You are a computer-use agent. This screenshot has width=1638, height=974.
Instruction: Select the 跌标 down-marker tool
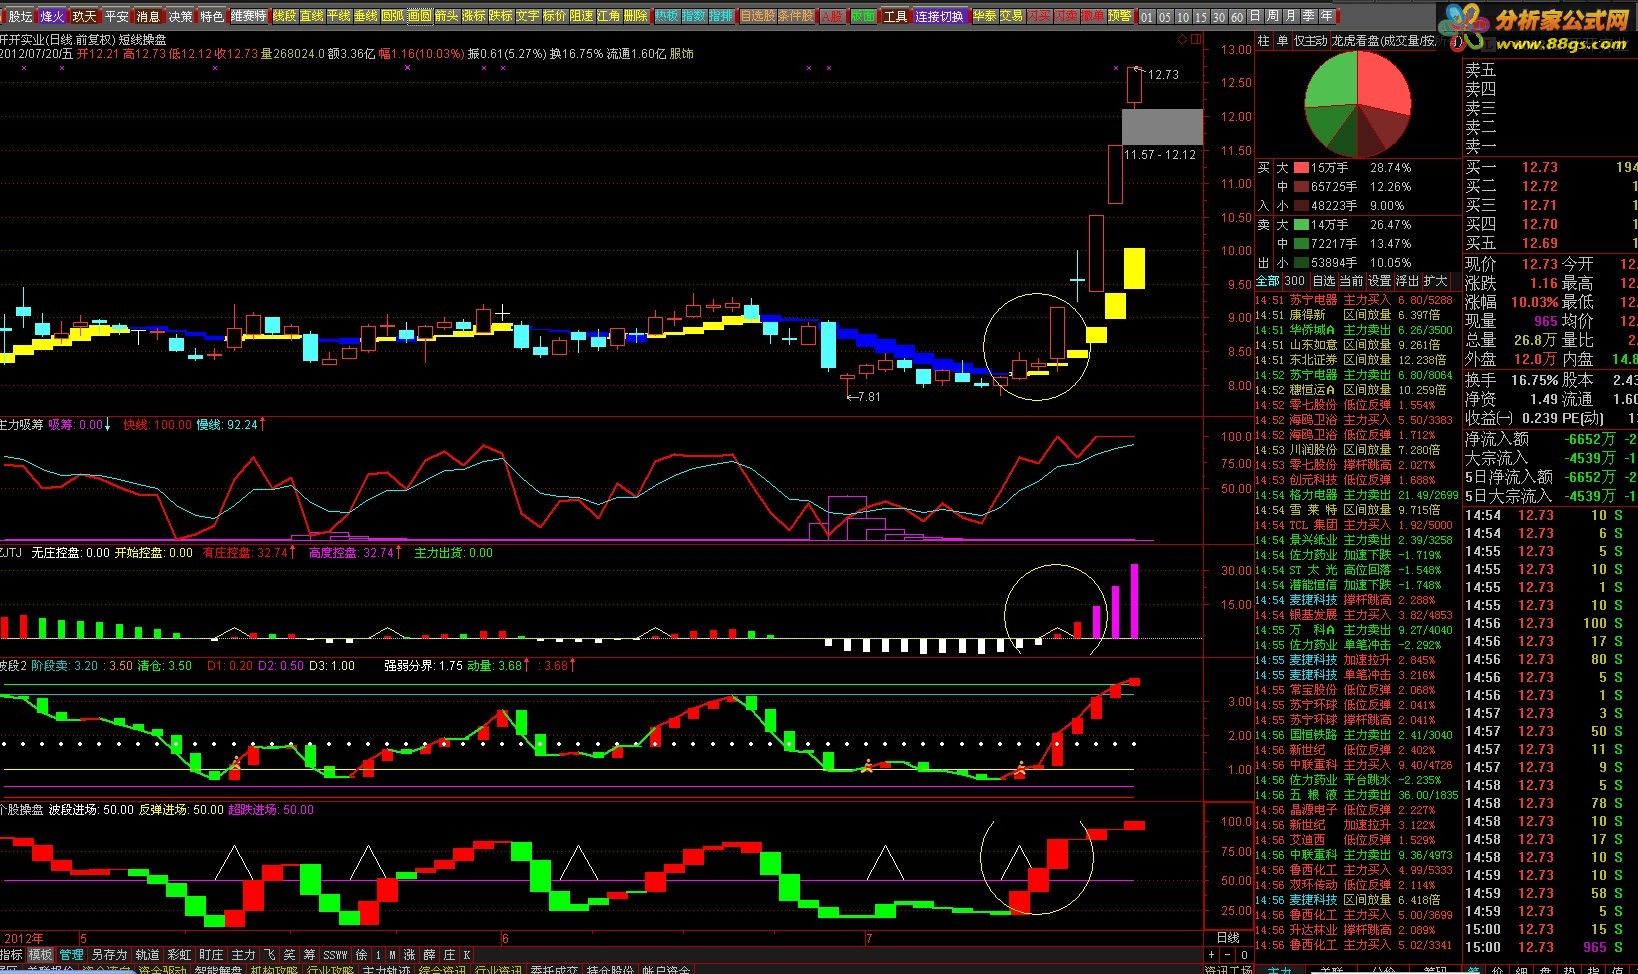click(500, 16)
